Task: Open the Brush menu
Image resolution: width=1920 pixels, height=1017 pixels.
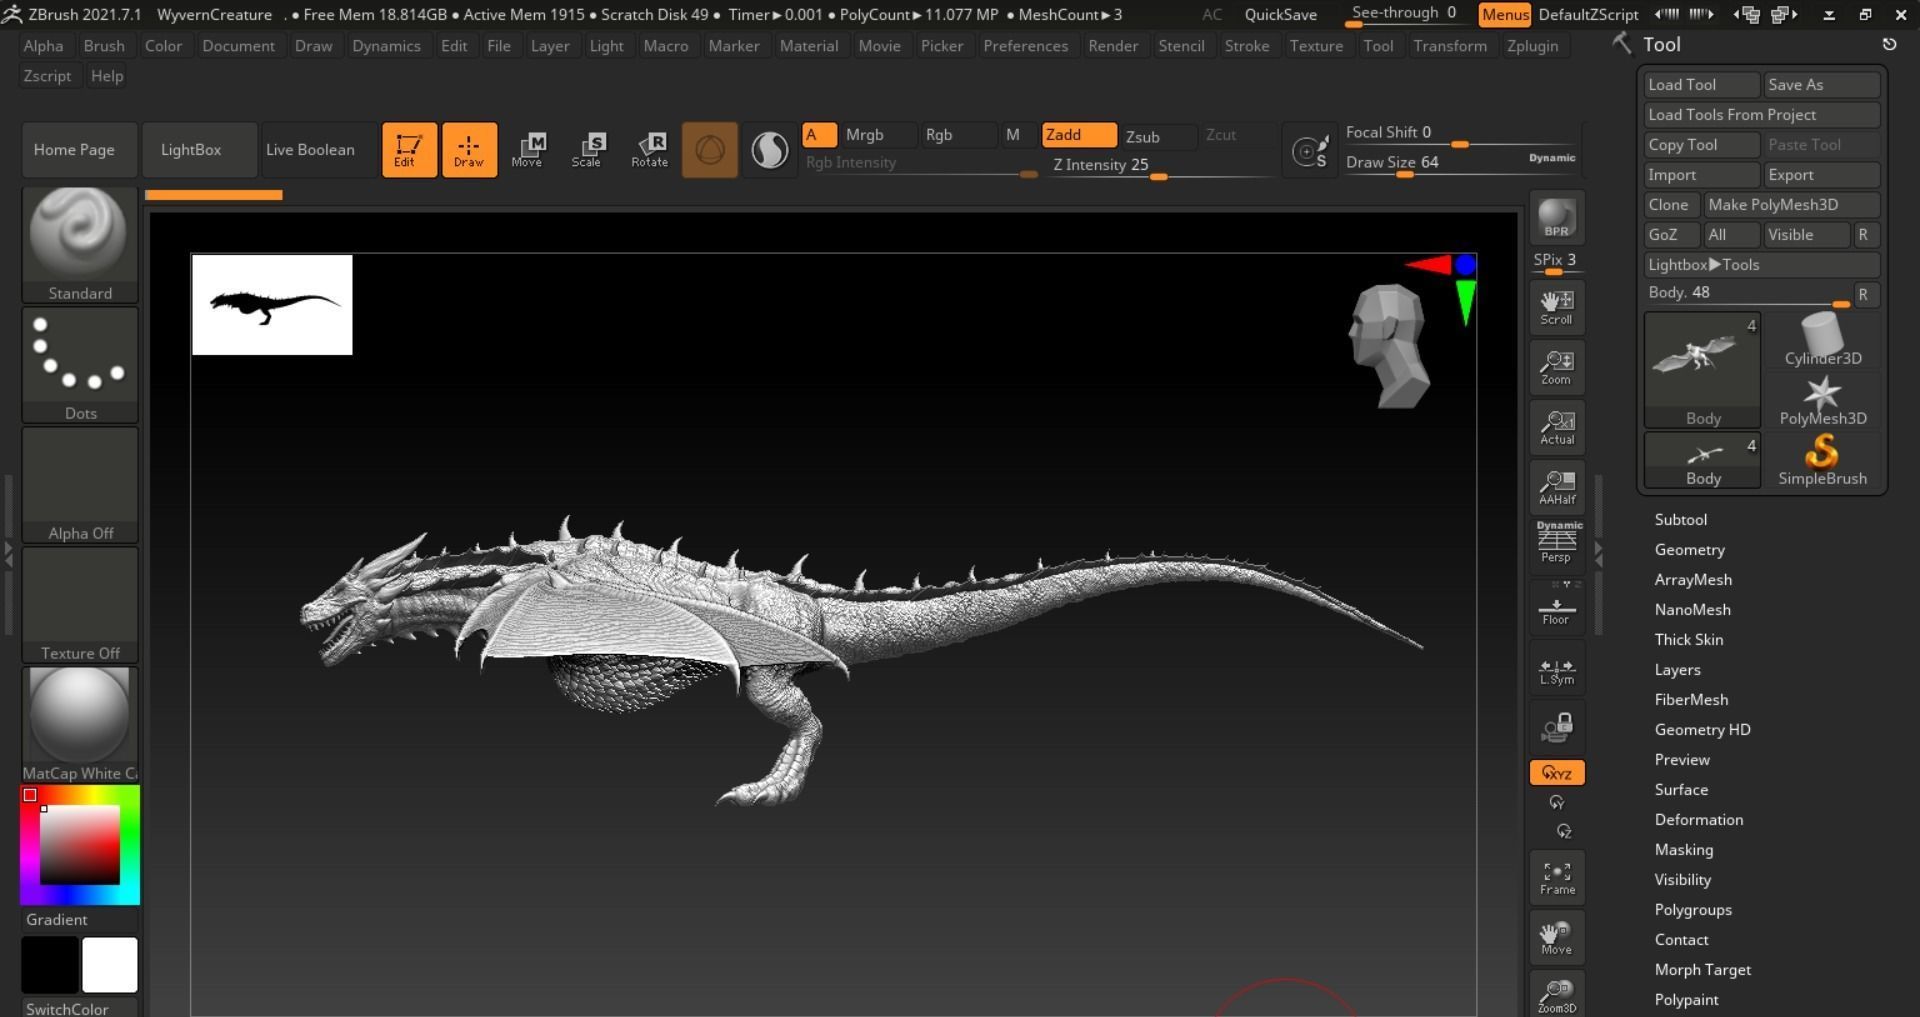Action: pyautogui.click(x=104, y=46)
